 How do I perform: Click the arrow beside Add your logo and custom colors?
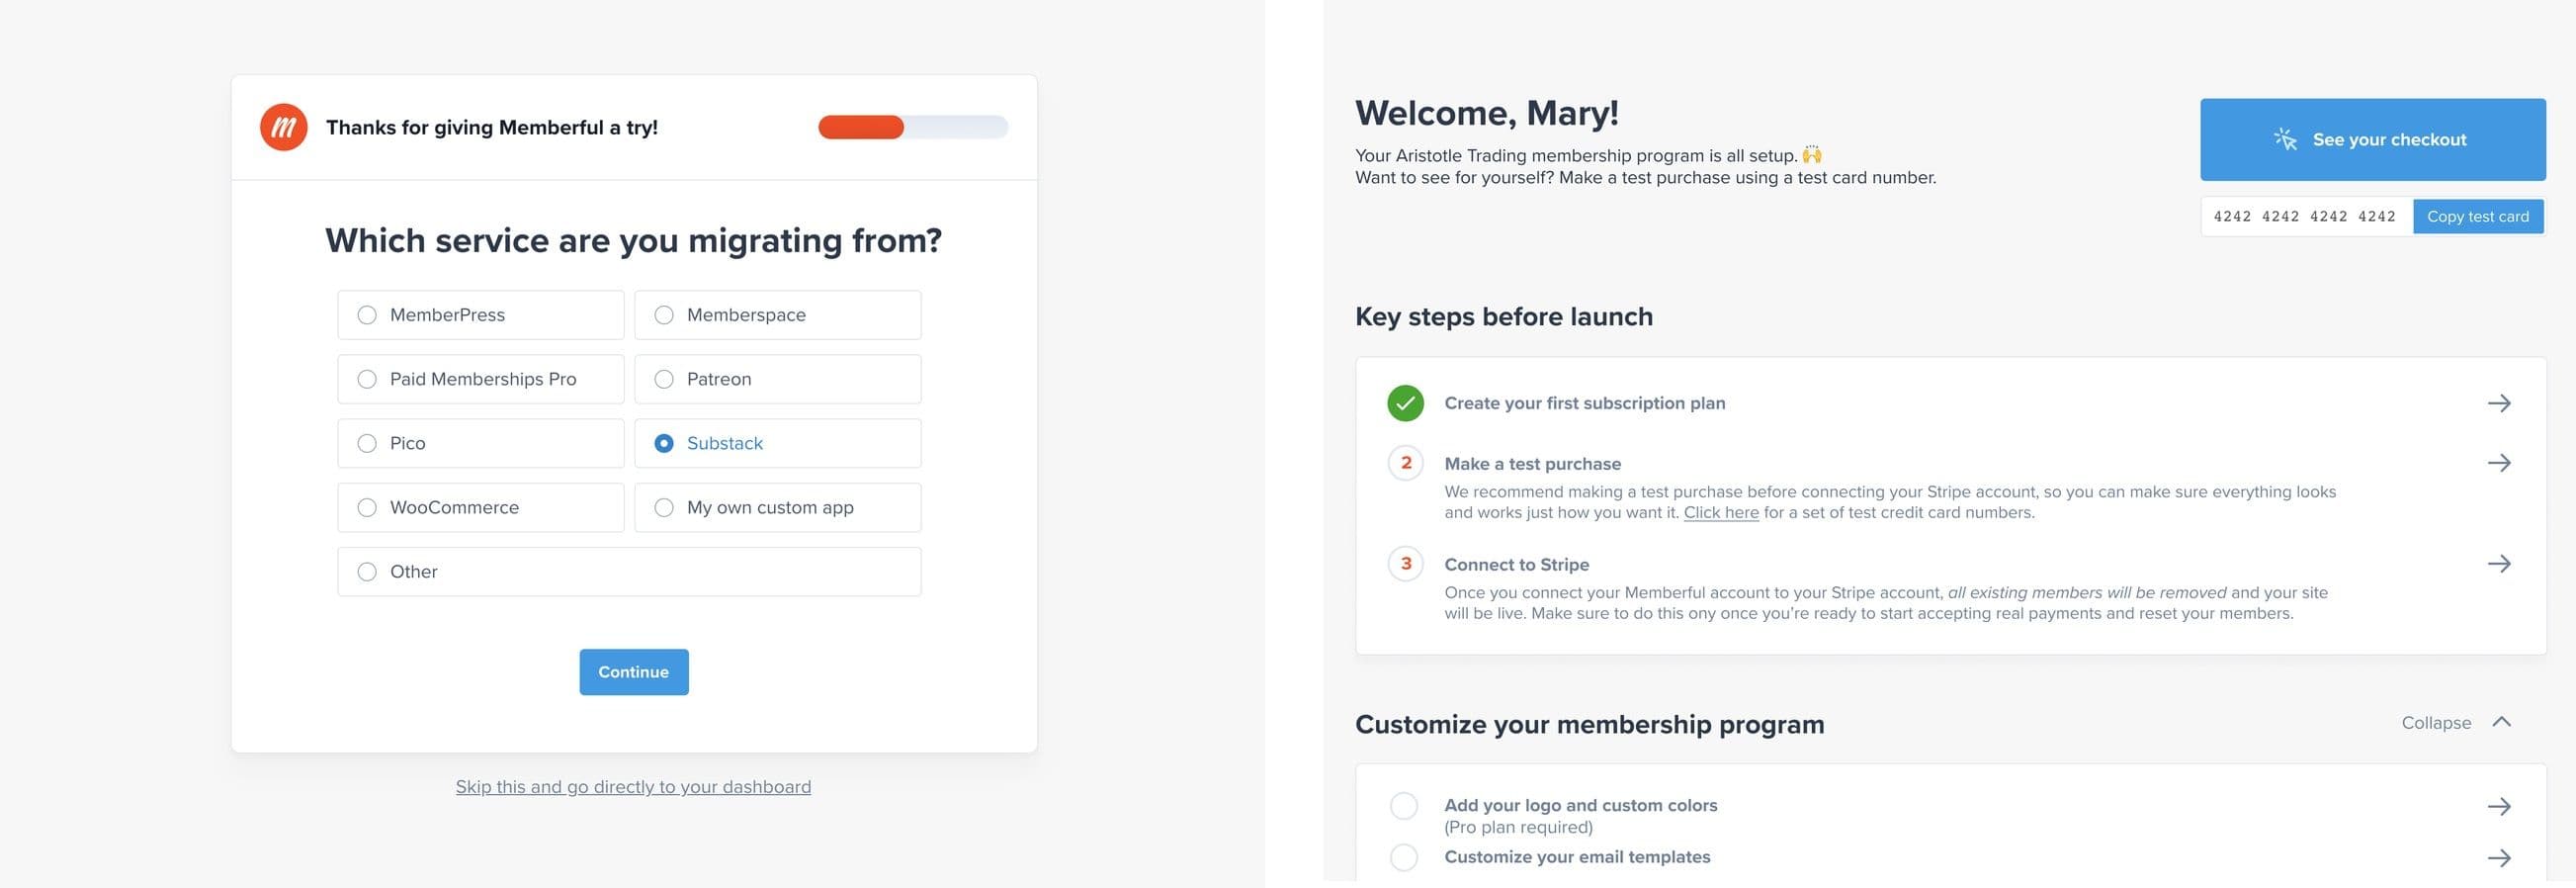click(2499, 805)
